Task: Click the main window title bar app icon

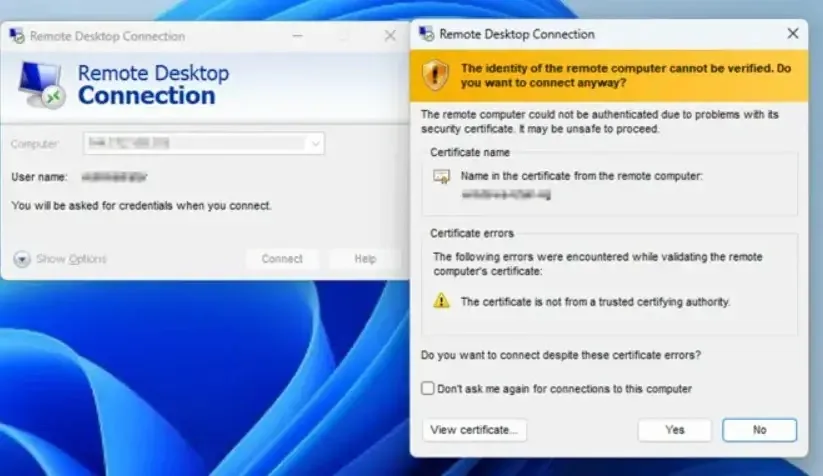Action: pyautogui.click(x=17, y=36)
